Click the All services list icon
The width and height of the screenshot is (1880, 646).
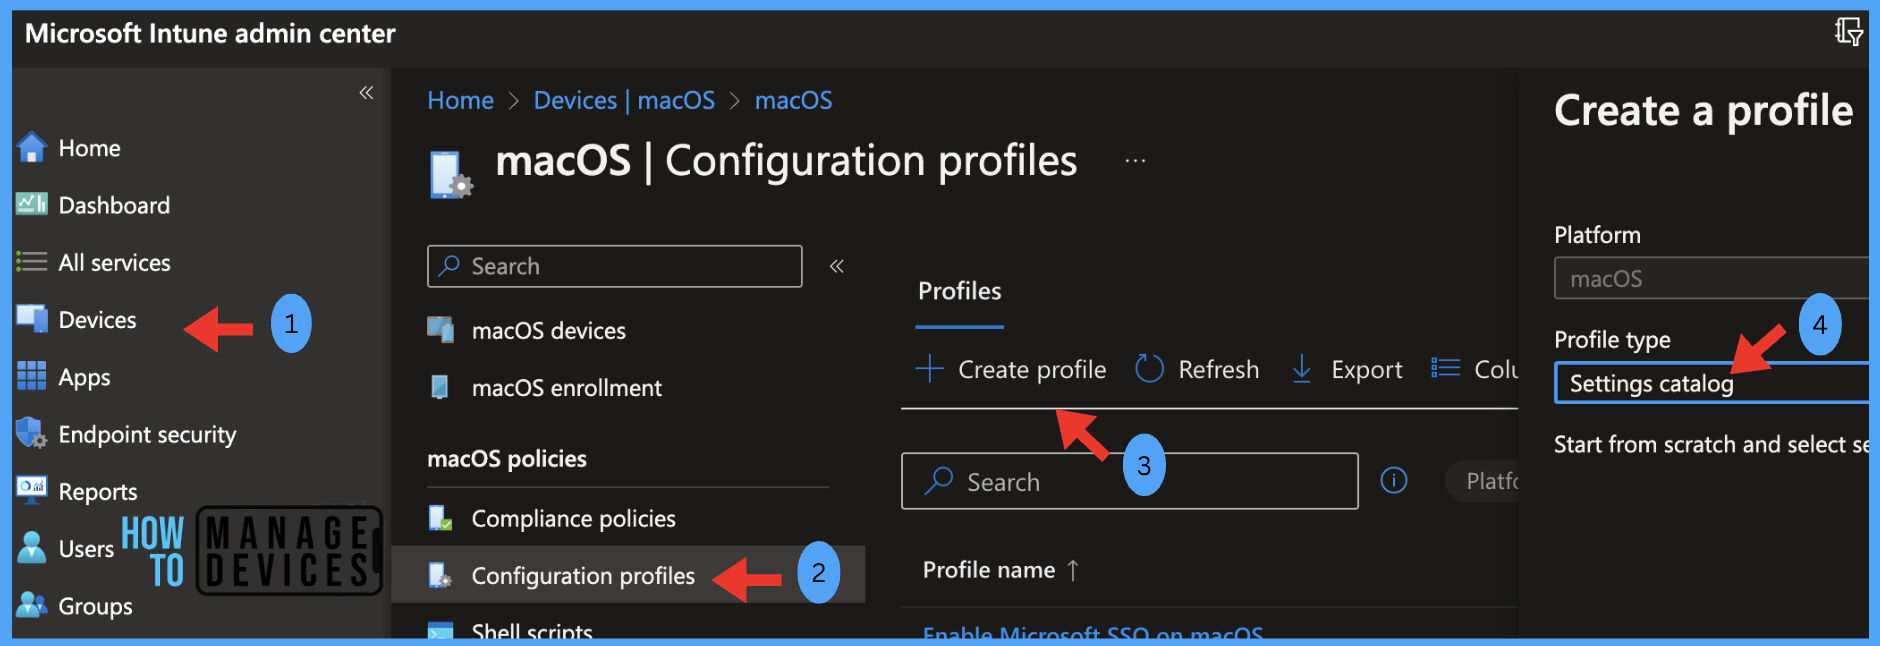pyautogui.click(x=32, y=262)
